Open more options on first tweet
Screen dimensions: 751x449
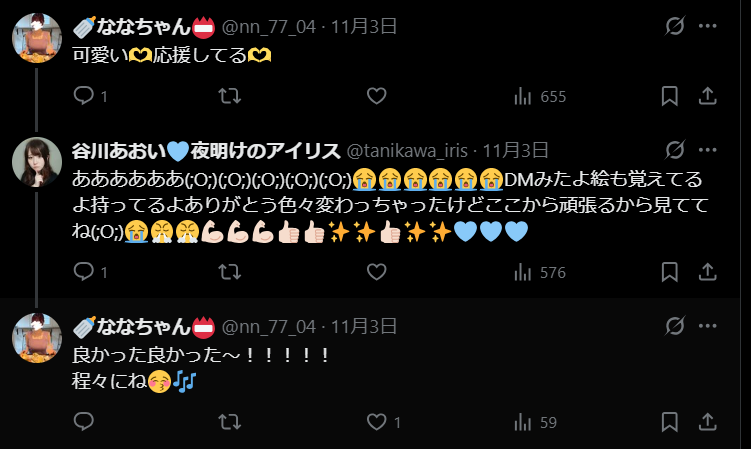tap(707, 26)
